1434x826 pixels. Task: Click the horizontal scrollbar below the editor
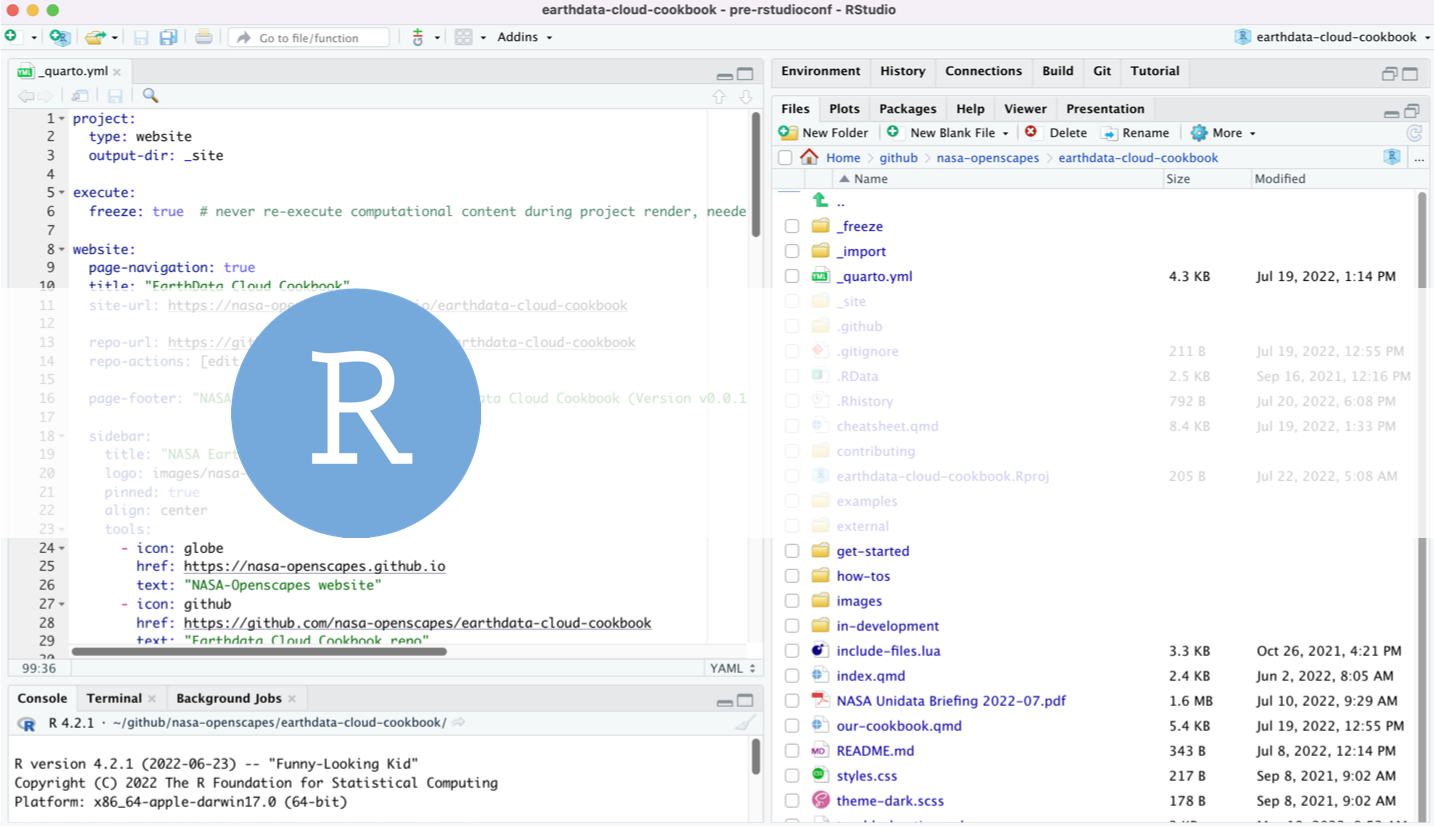click(260, 650)
